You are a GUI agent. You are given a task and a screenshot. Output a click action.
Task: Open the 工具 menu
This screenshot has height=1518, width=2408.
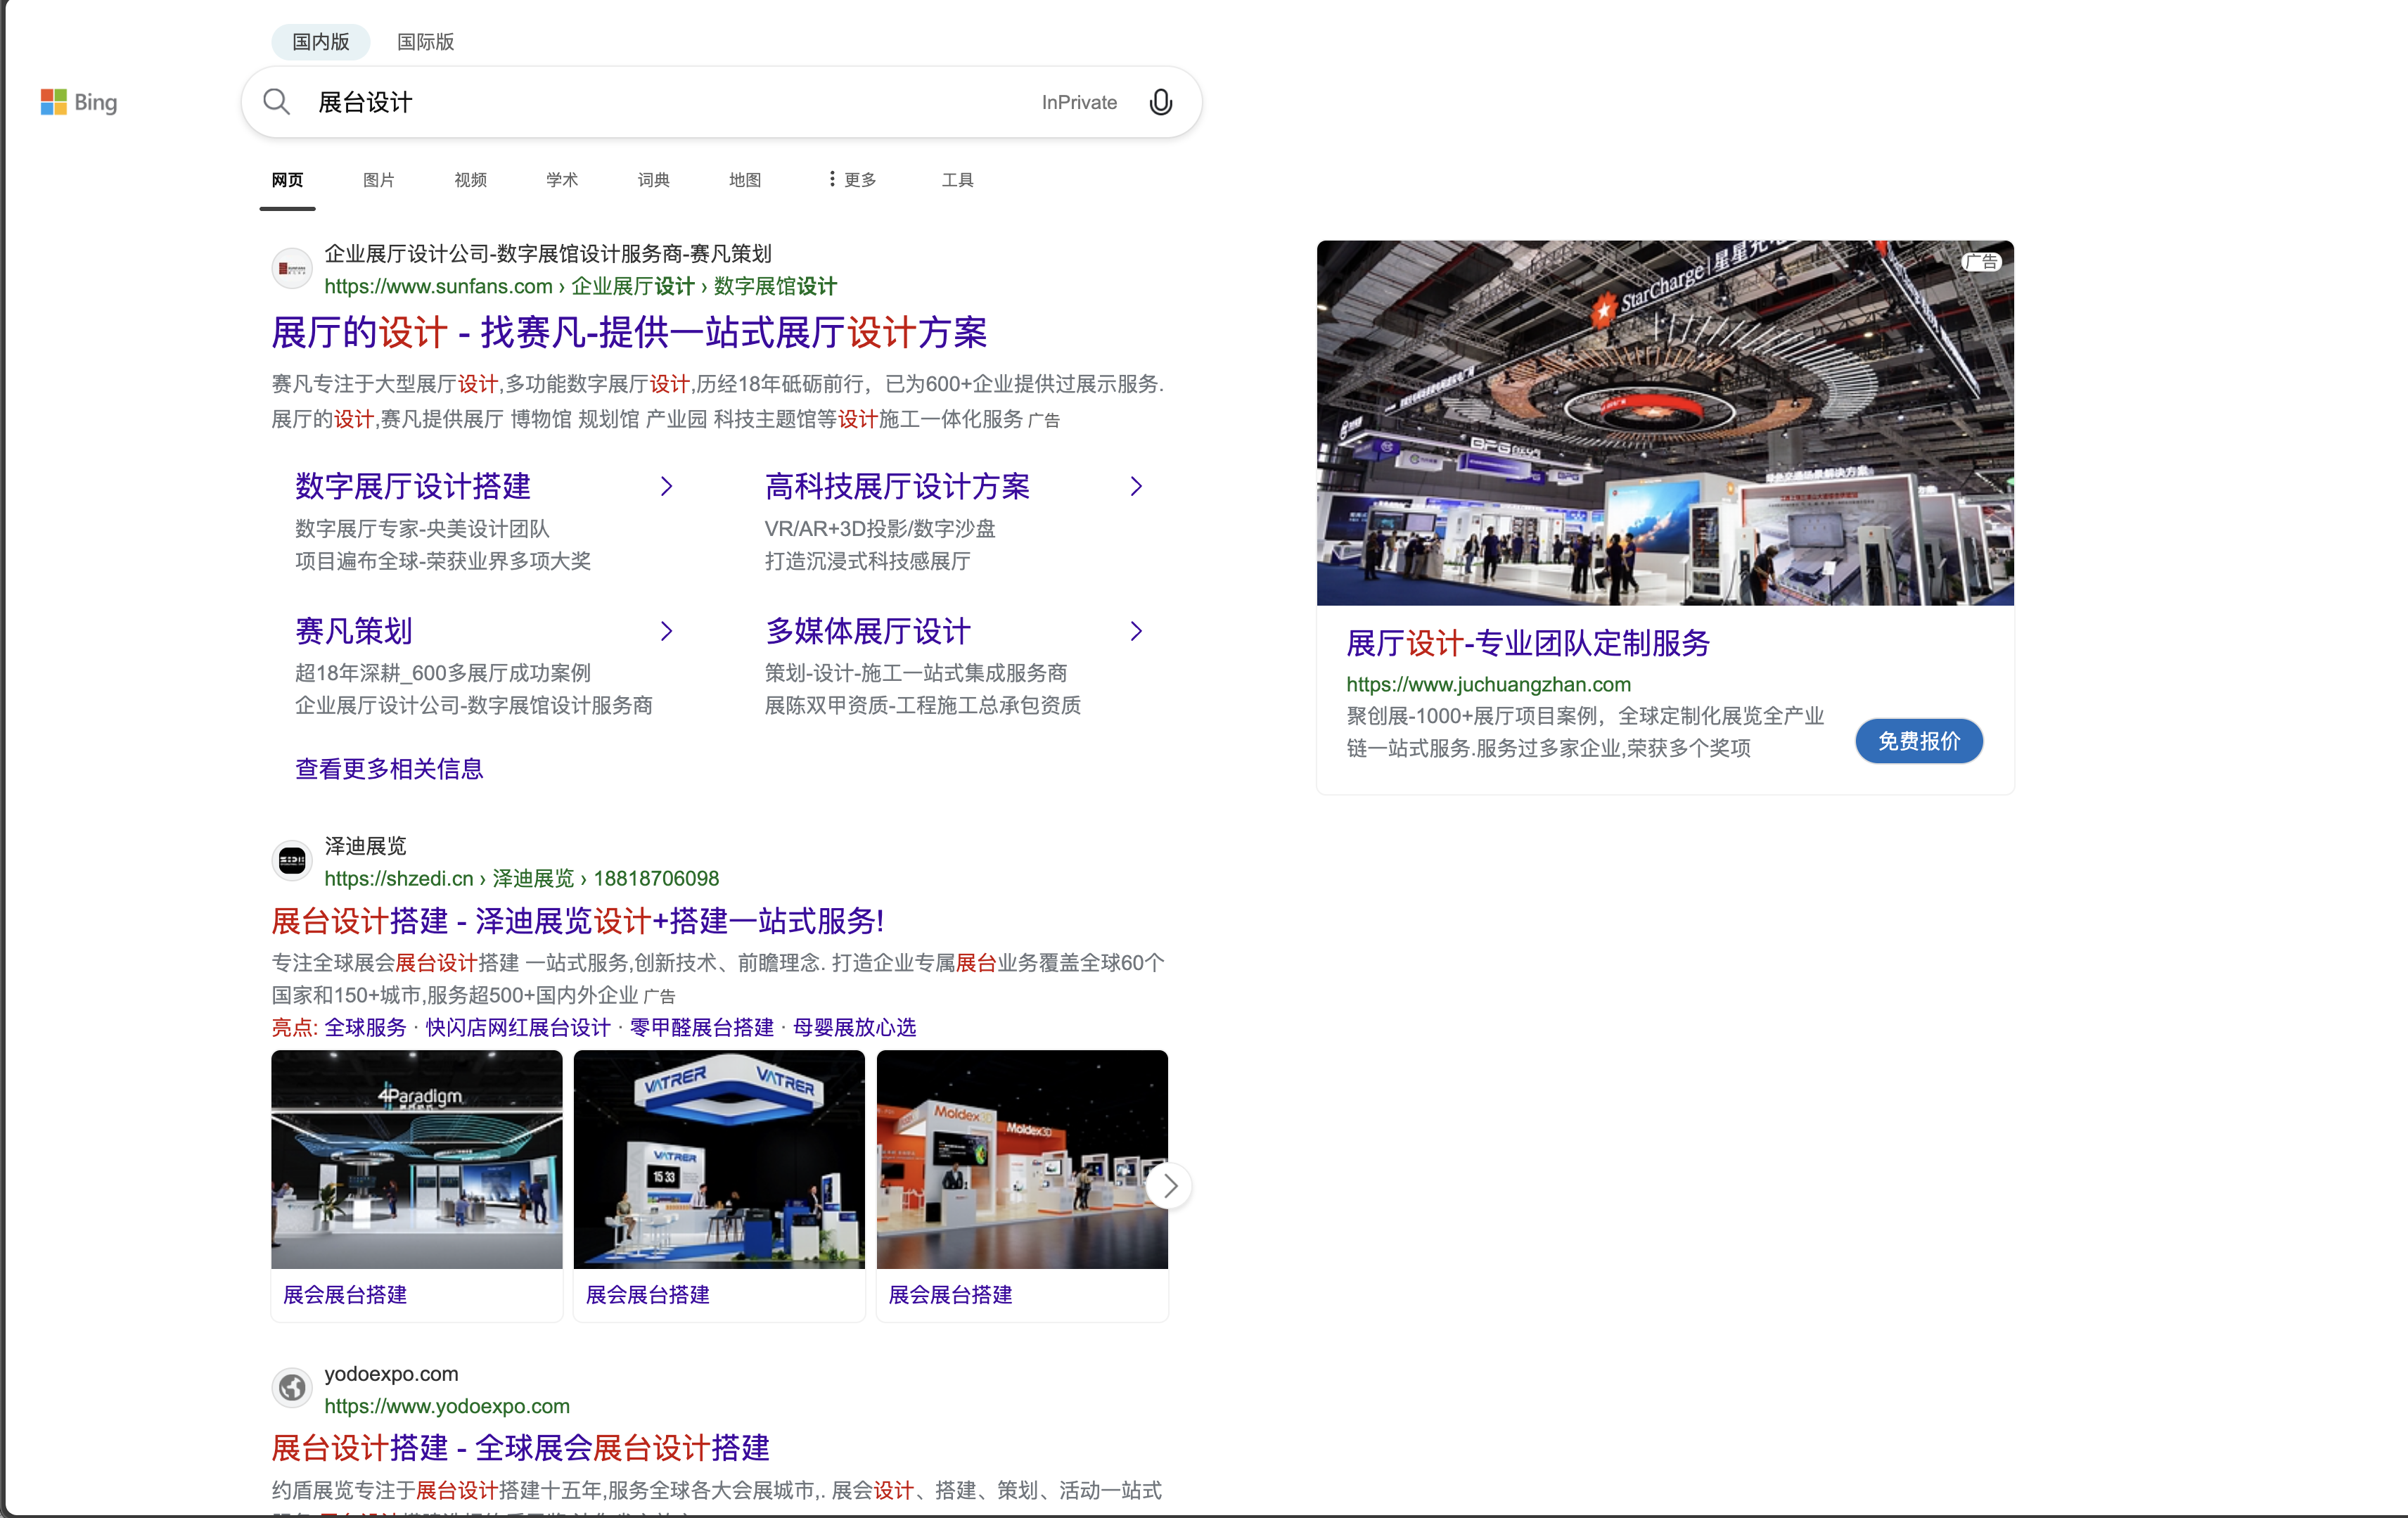click(958, 180)
